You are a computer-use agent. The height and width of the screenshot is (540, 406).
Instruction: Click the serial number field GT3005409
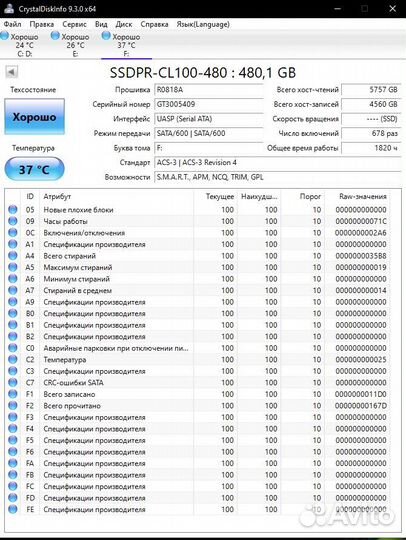pos(209,104)
